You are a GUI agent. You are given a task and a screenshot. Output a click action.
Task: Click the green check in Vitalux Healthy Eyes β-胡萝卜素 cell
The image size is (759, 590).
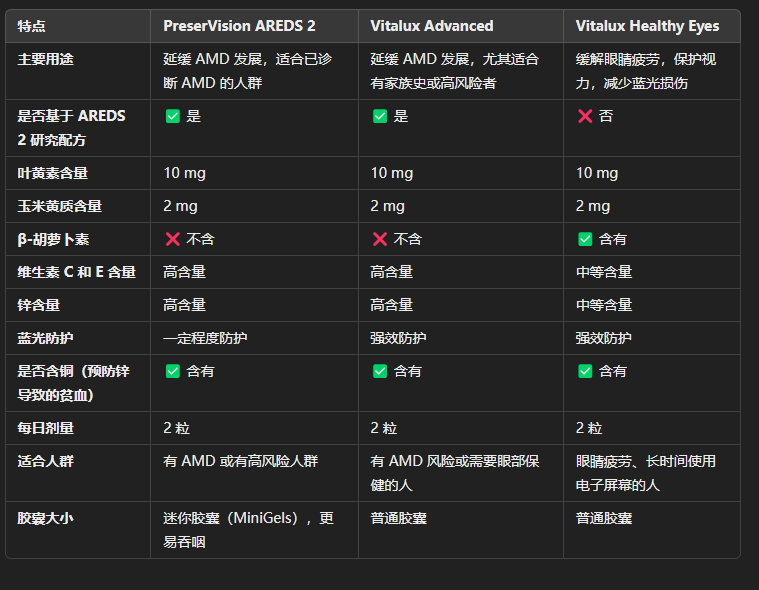[585, 239]
